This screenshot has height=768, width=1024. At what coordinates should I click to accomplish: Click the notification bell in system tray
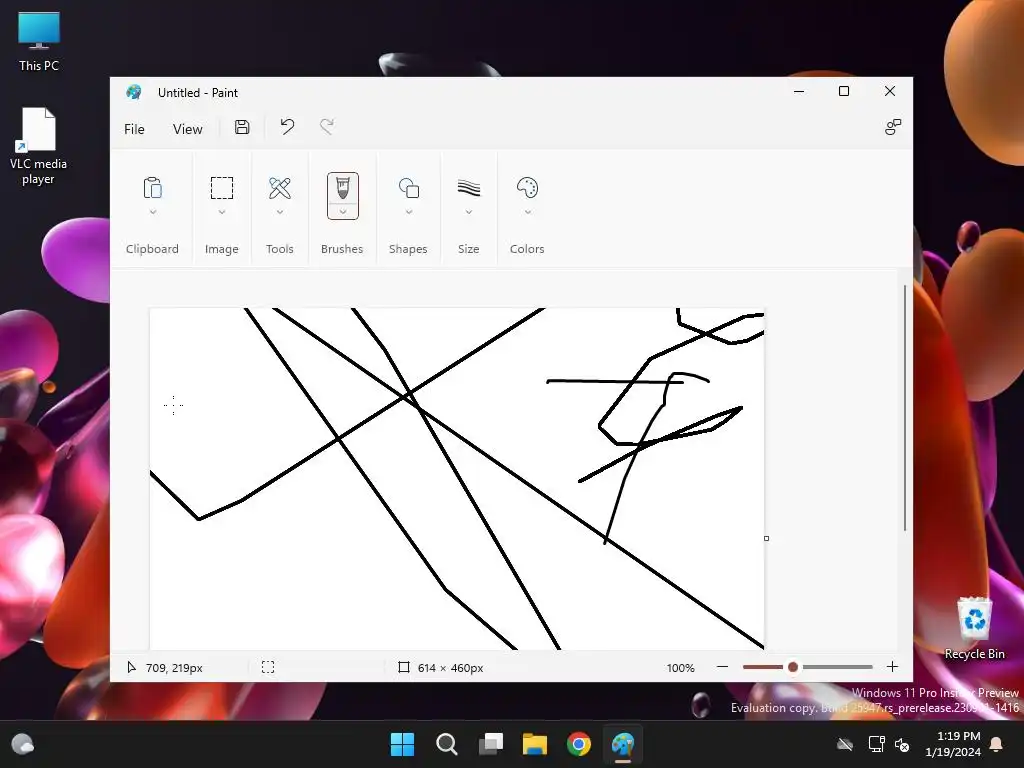coord(997,744)
